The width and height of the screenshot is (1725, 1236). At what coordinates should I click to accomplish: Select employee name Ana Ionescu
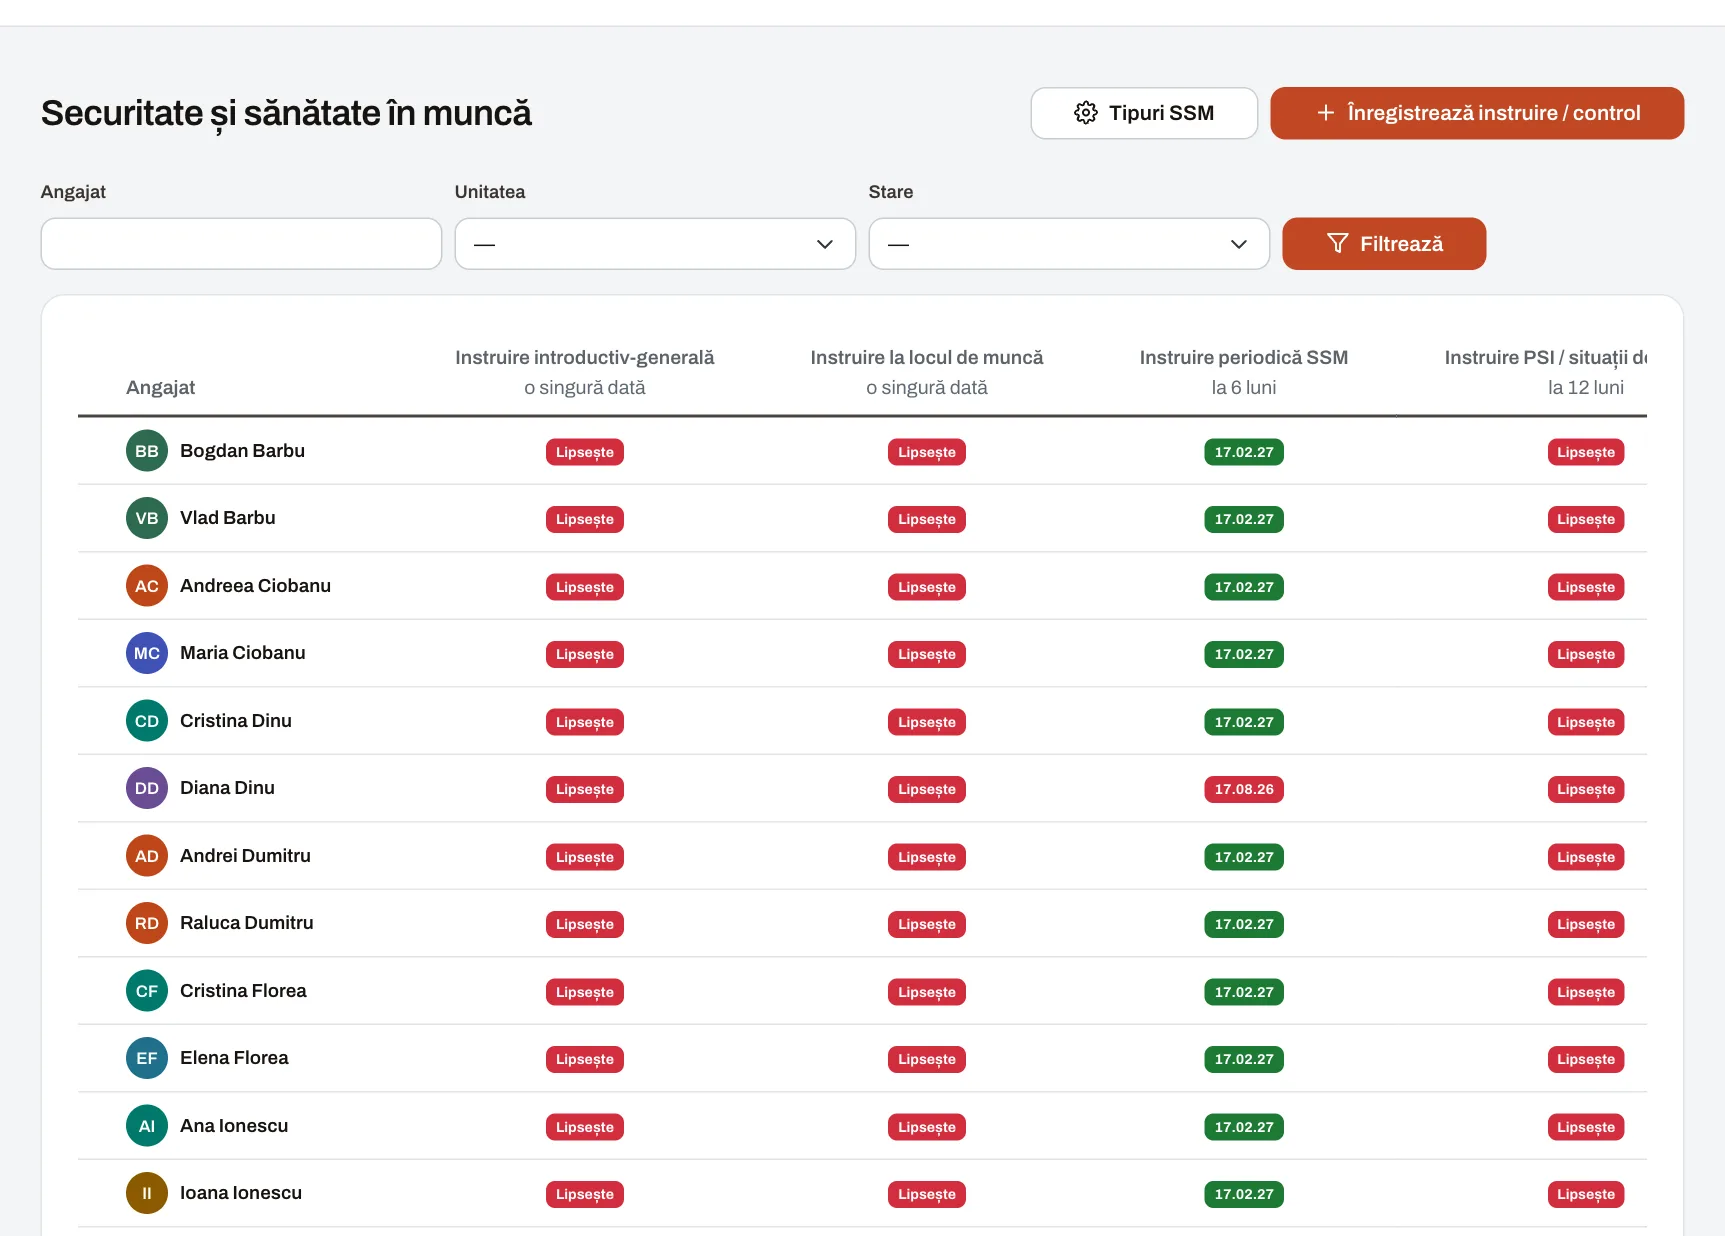coord(234,1126)
